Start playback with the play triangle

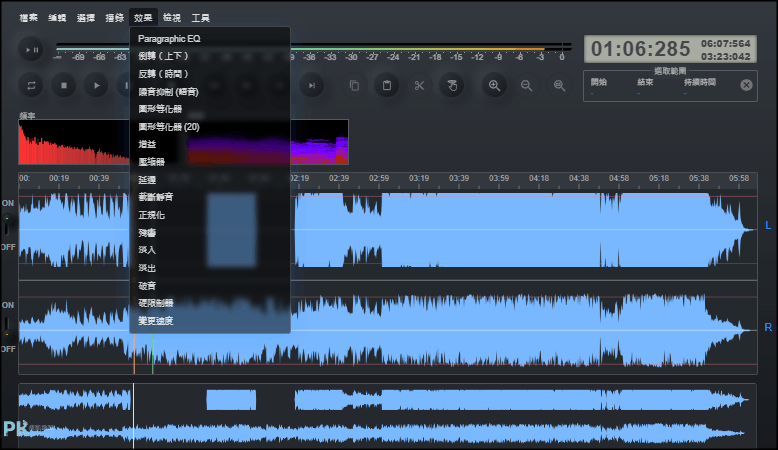click(x=97, y=85)
